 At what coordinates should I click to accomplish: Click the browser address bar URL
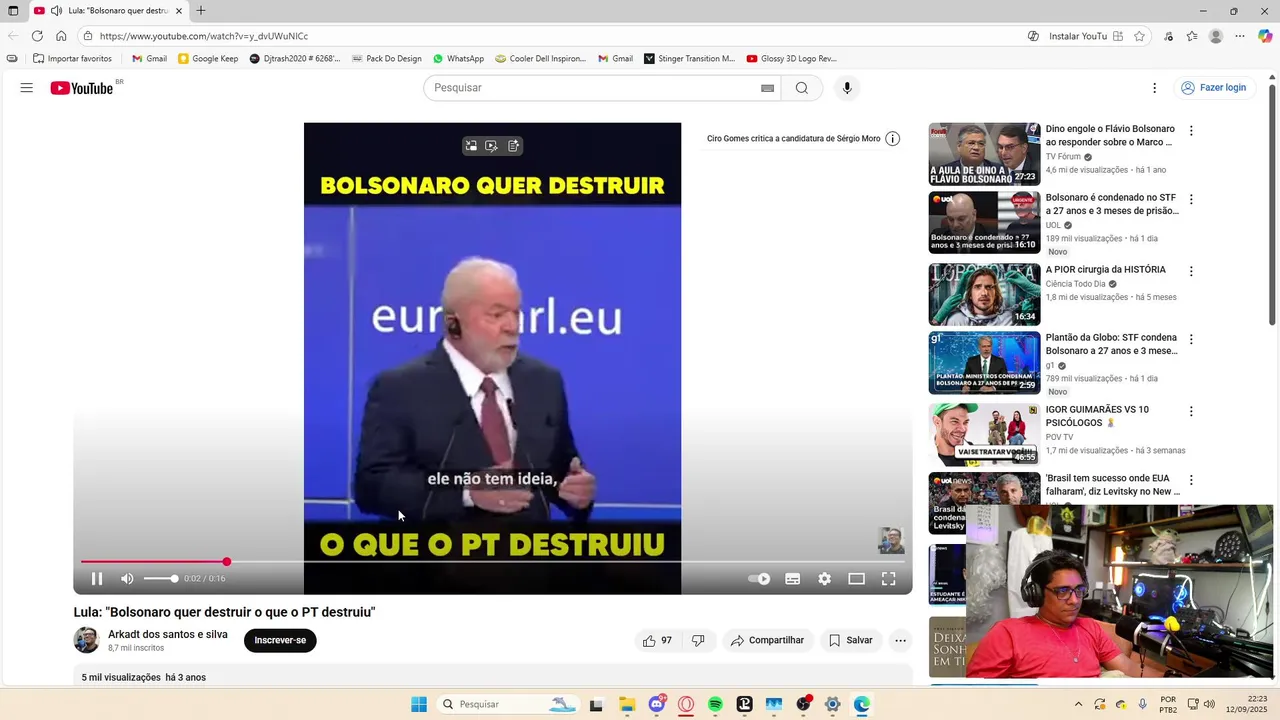click(x=204, y=36)
